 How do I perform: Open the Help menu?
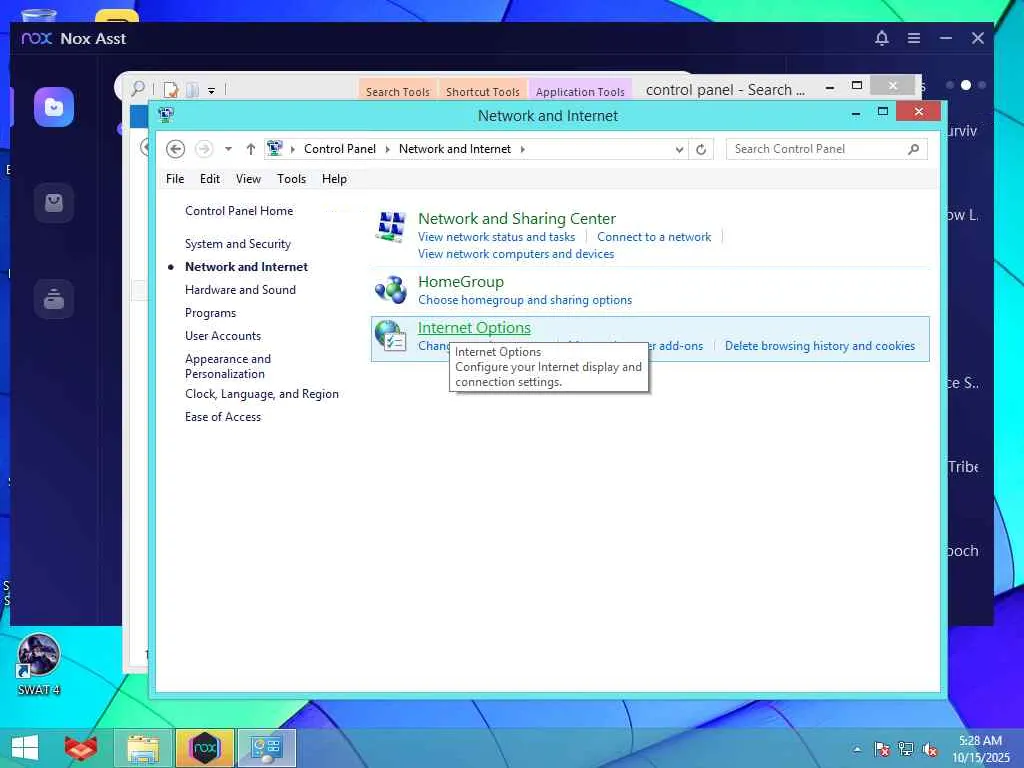tap(334, 178)
